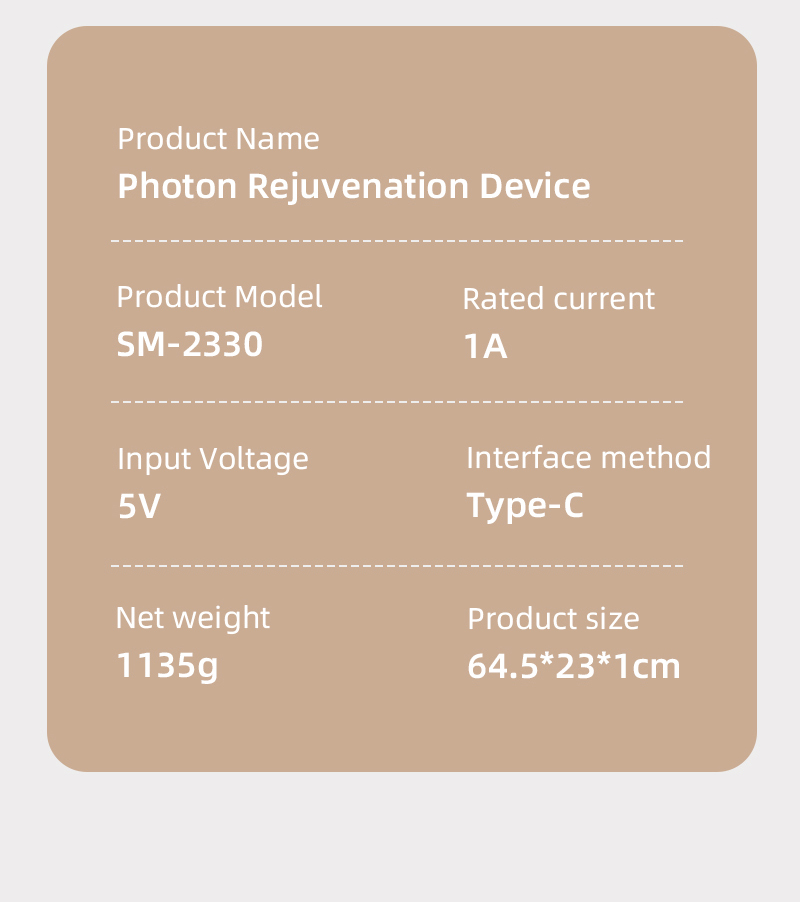Click the 'Rated current' label
The image size is (800, 902).
tap(558, 299)
